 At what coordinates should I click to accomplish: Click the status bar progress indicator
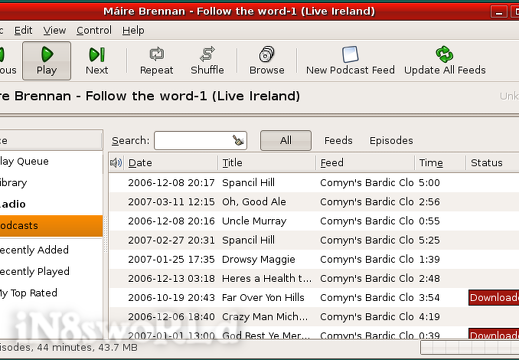point(470,348)
